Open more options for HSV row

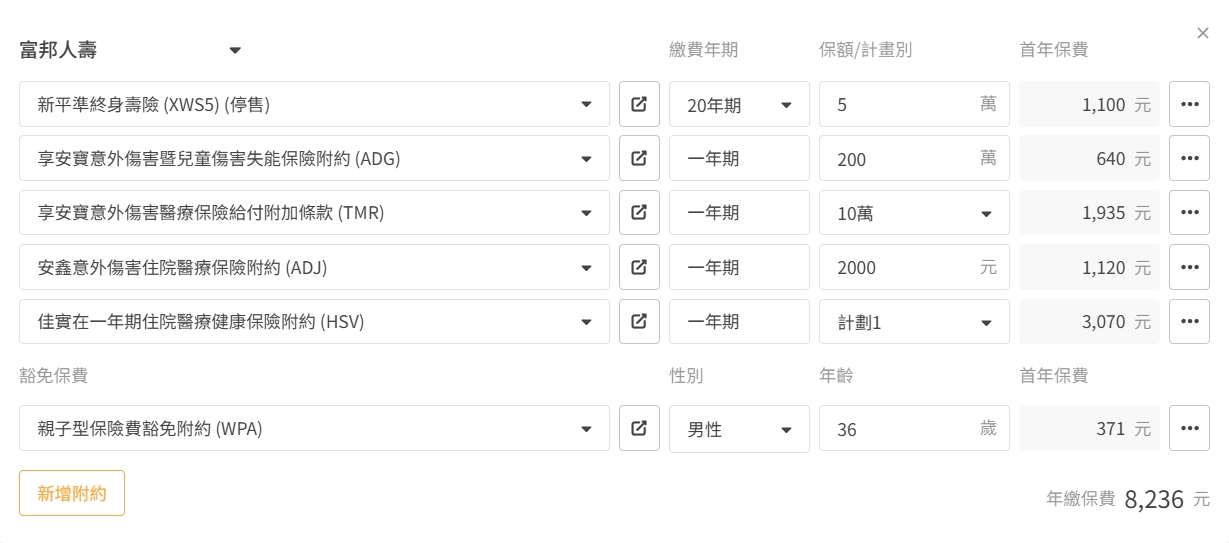click(1189, 322)
